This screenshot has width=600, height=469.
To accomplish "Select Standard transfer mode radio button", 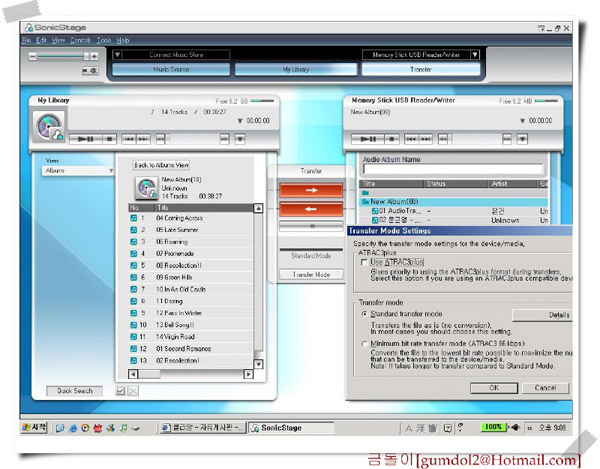I will [364, 314].
